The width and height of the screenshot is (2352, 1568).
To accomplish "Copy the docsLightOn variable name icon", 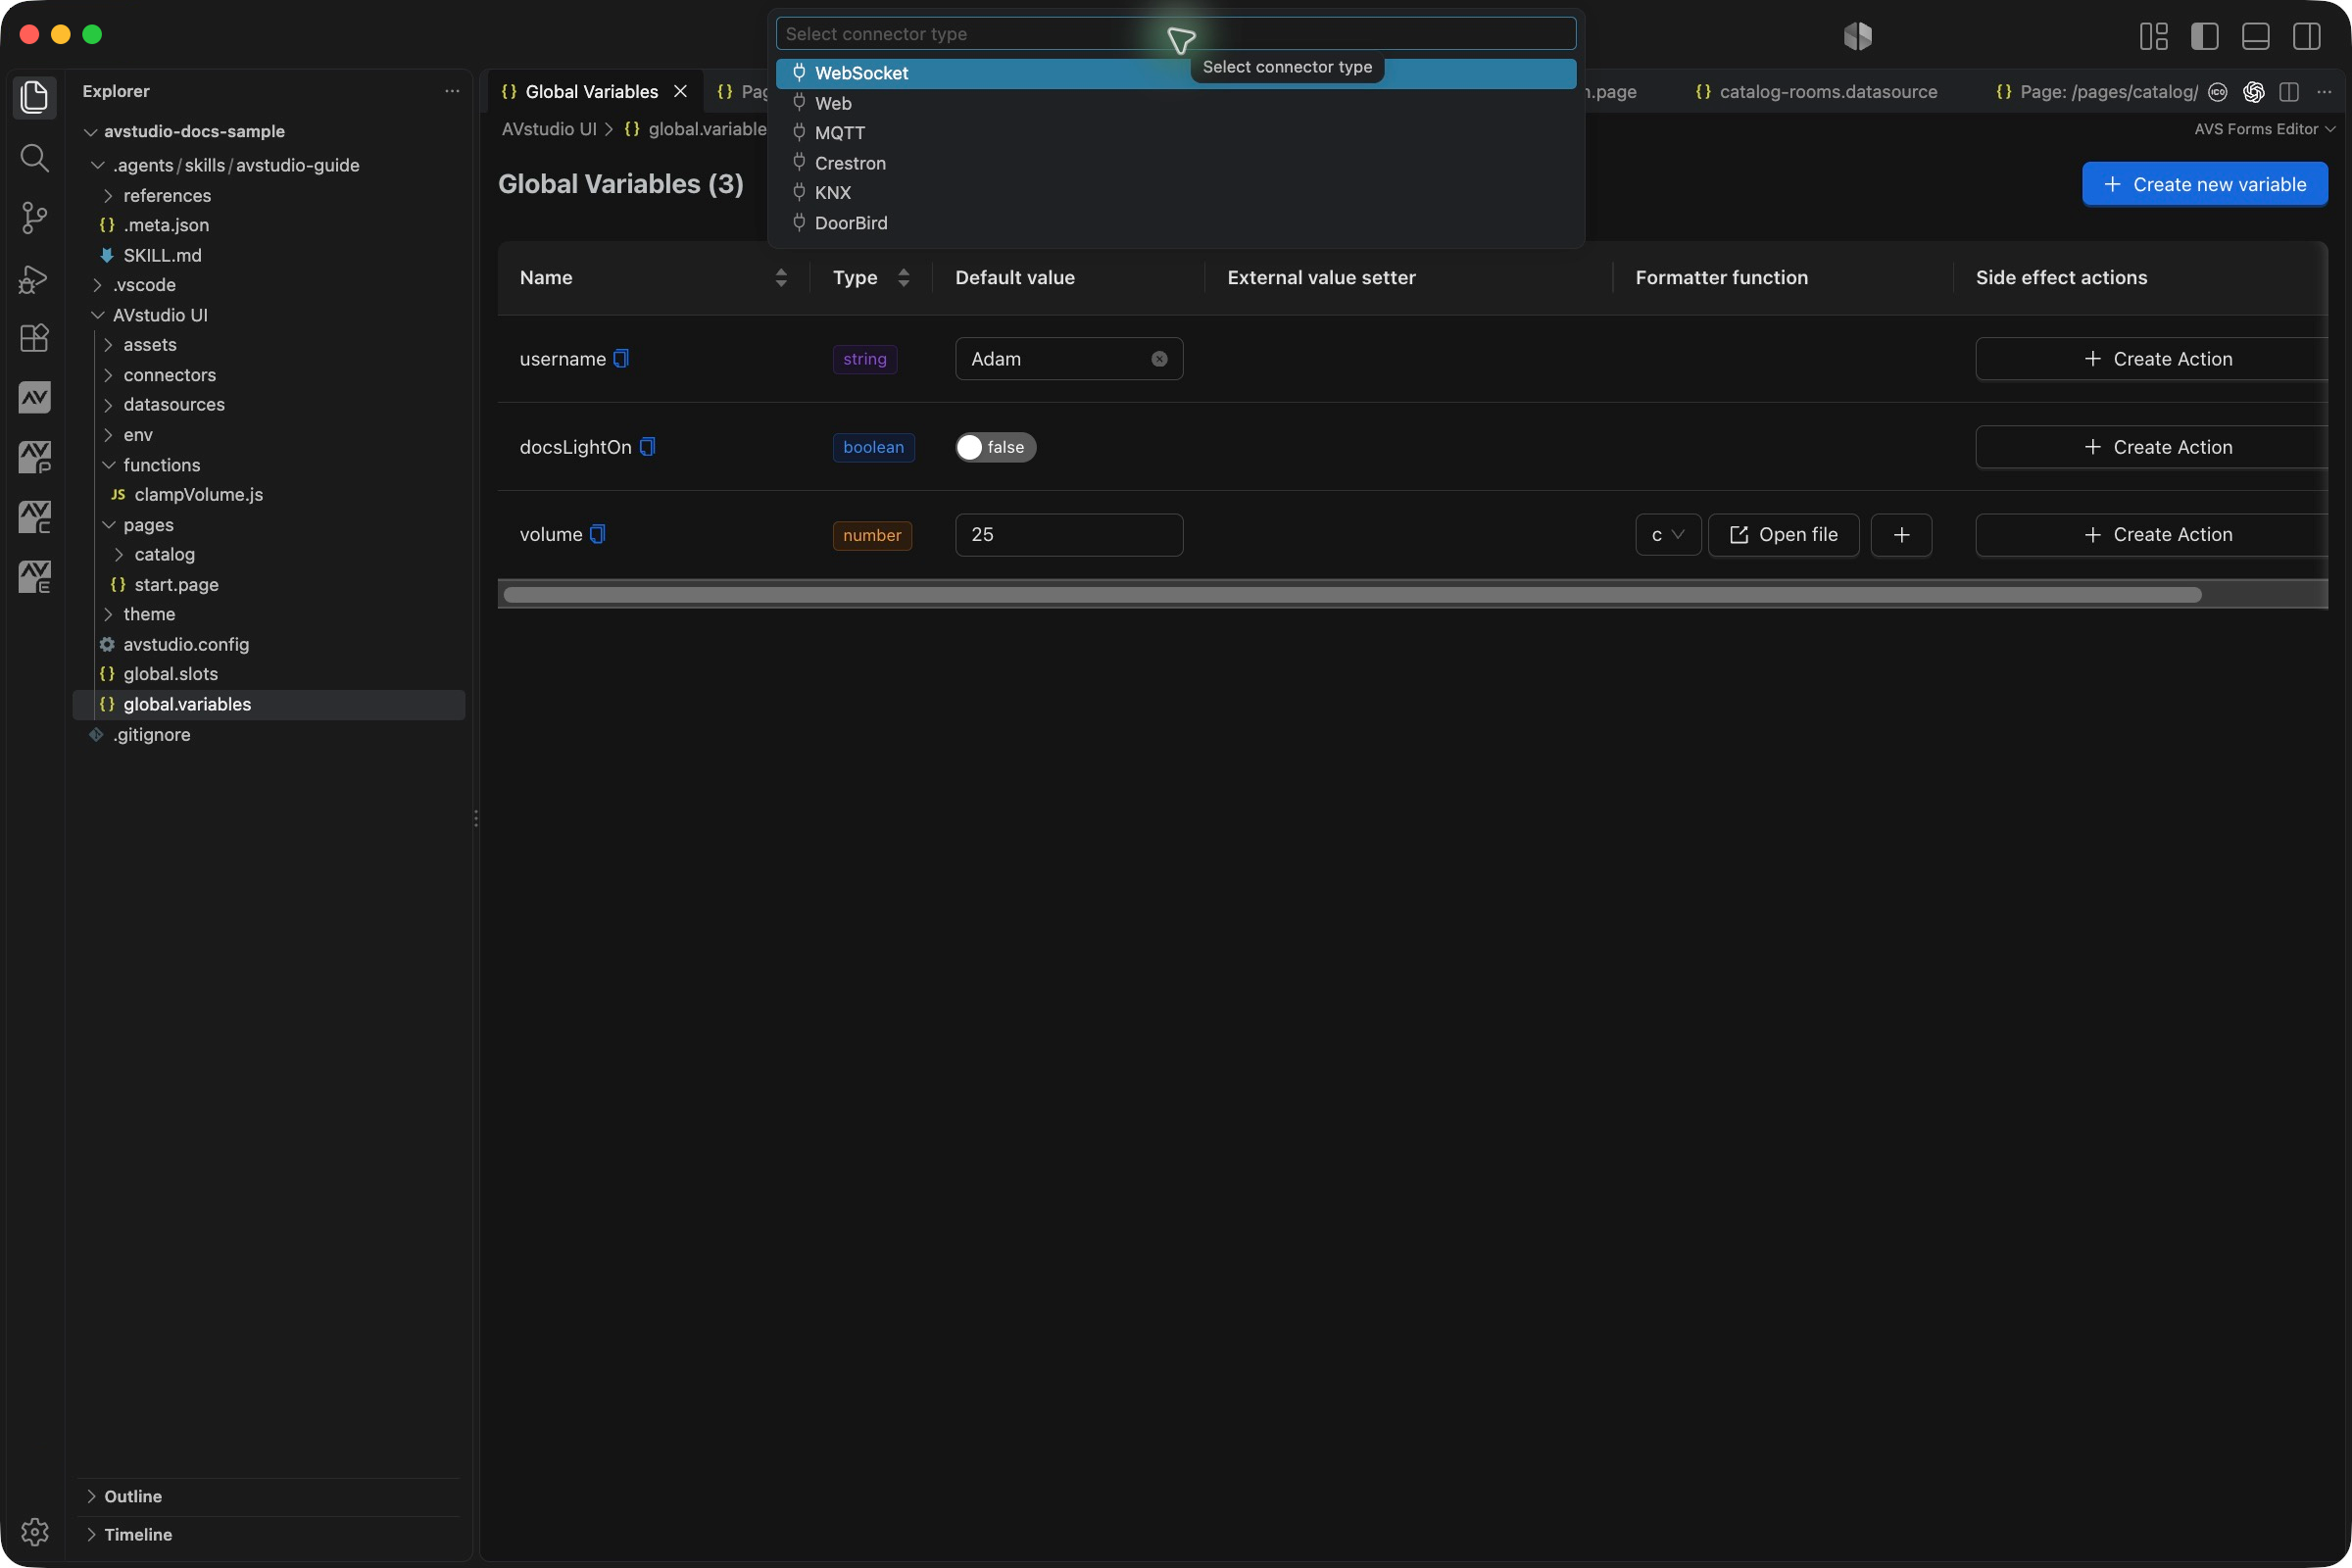I will click(647, 446).
